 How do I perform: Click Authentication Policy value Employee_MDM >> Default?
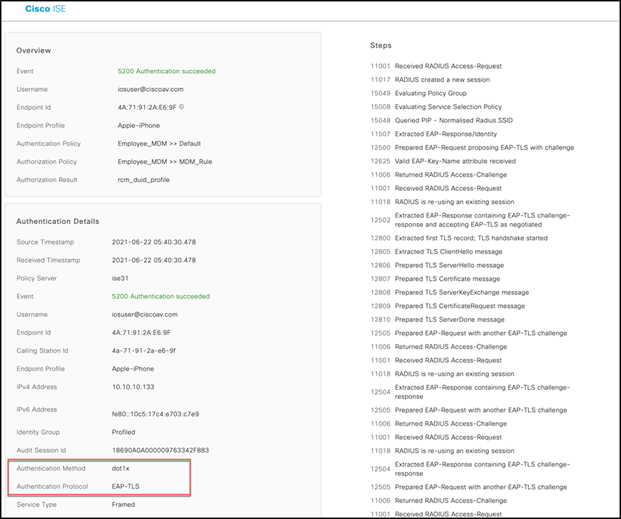(159, 144)
